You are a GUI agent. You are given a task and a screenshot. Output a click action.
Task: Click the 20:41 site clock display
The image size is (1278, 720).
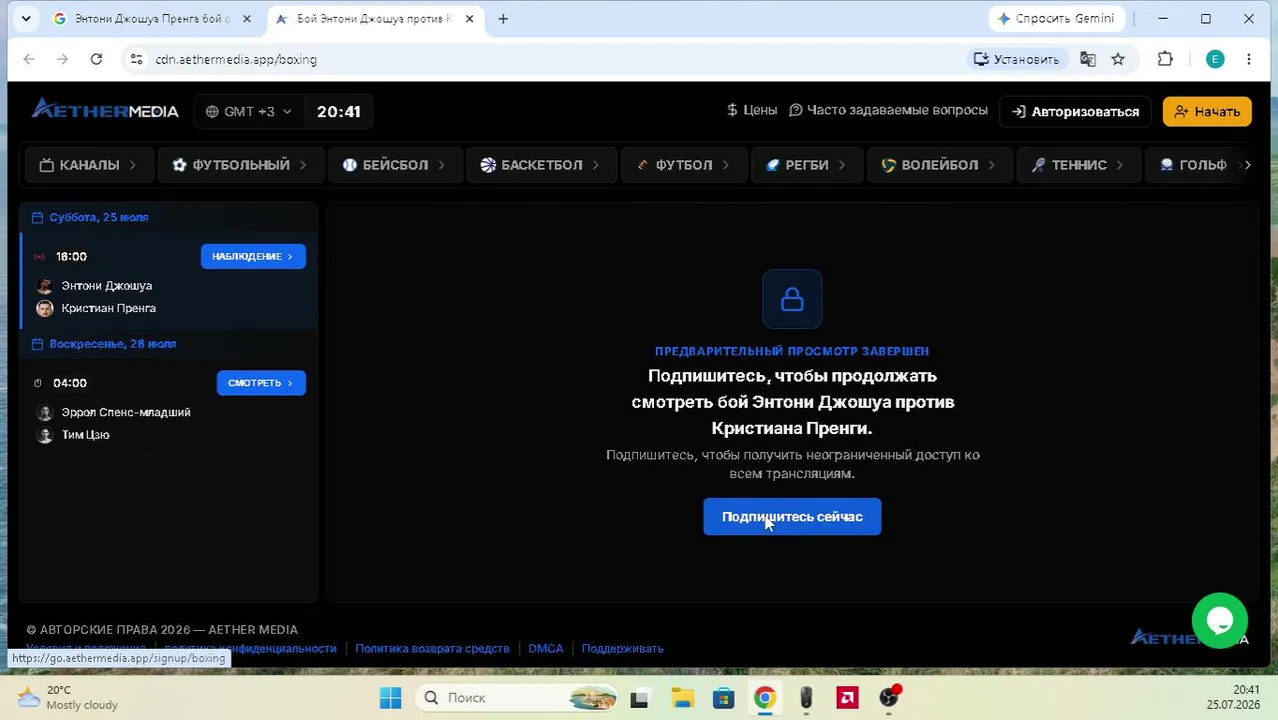pyautogui.click(x=338, y=111)
